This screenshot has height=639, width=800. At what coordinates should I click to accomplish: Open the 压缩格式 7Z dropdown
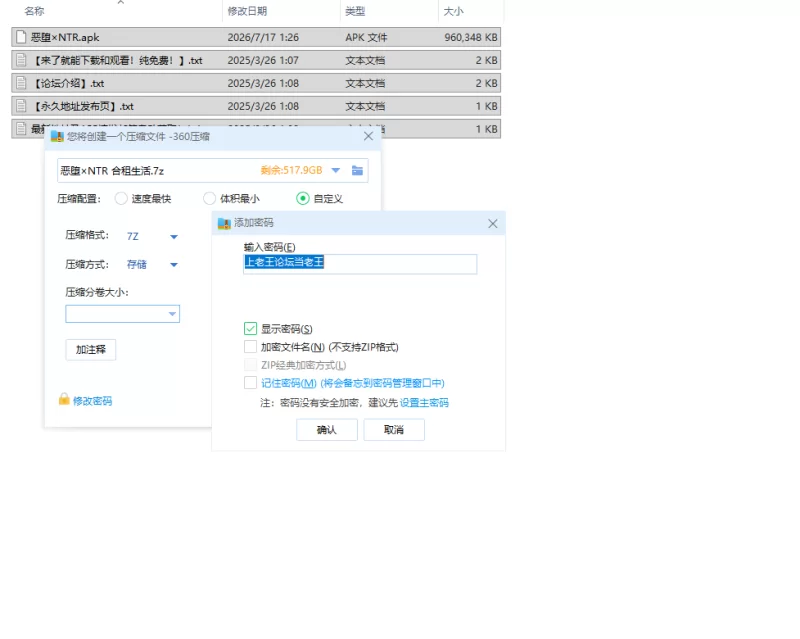tap(173, 236)
